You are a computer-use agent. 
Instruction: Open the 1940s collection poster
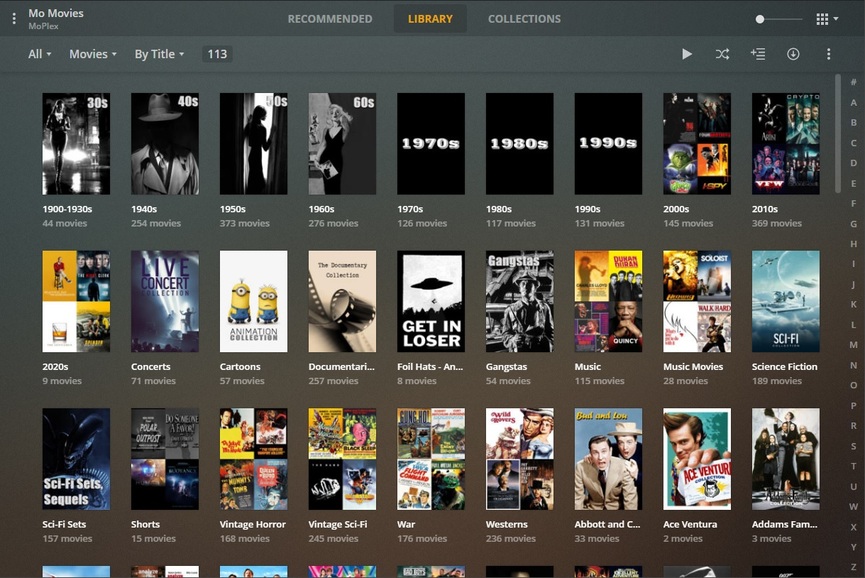165,143
